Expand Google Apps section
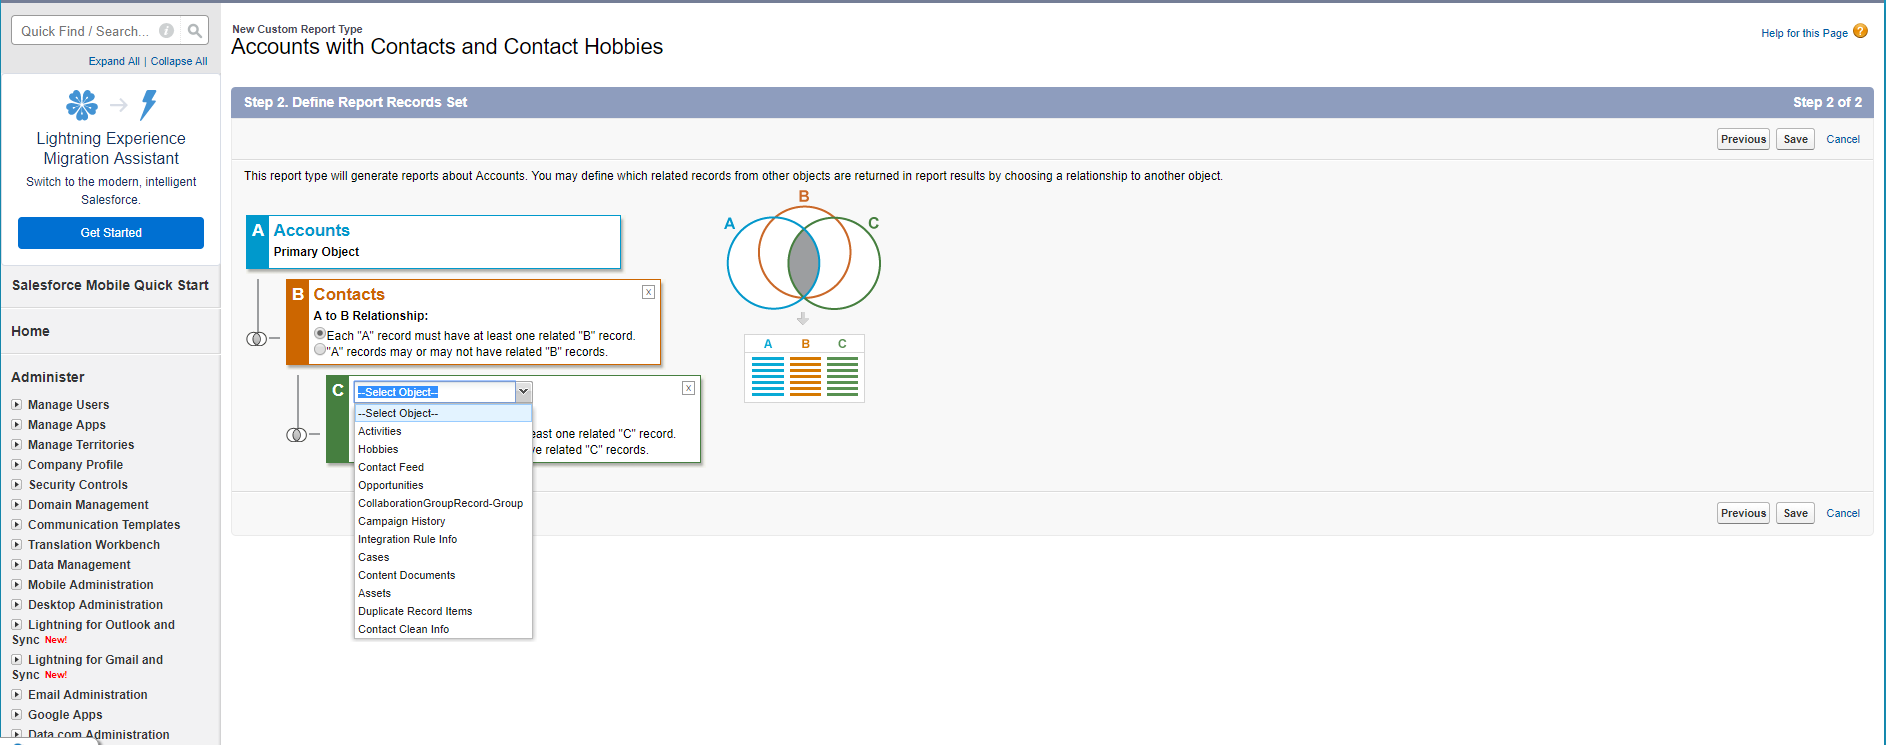1886x745 pixels. click(x=16, y=715)
